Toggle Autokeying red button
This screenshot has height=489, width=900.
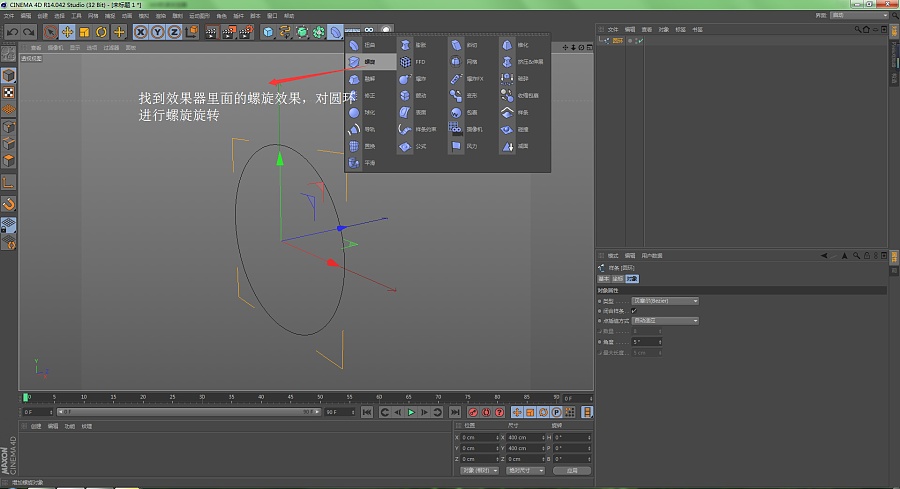tap(486, 413)
